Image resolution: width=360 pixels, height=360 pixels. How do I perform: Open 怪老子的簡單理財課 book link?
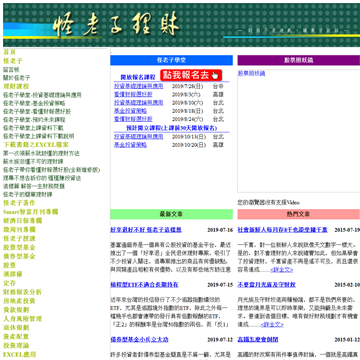(x=28, y=194)
